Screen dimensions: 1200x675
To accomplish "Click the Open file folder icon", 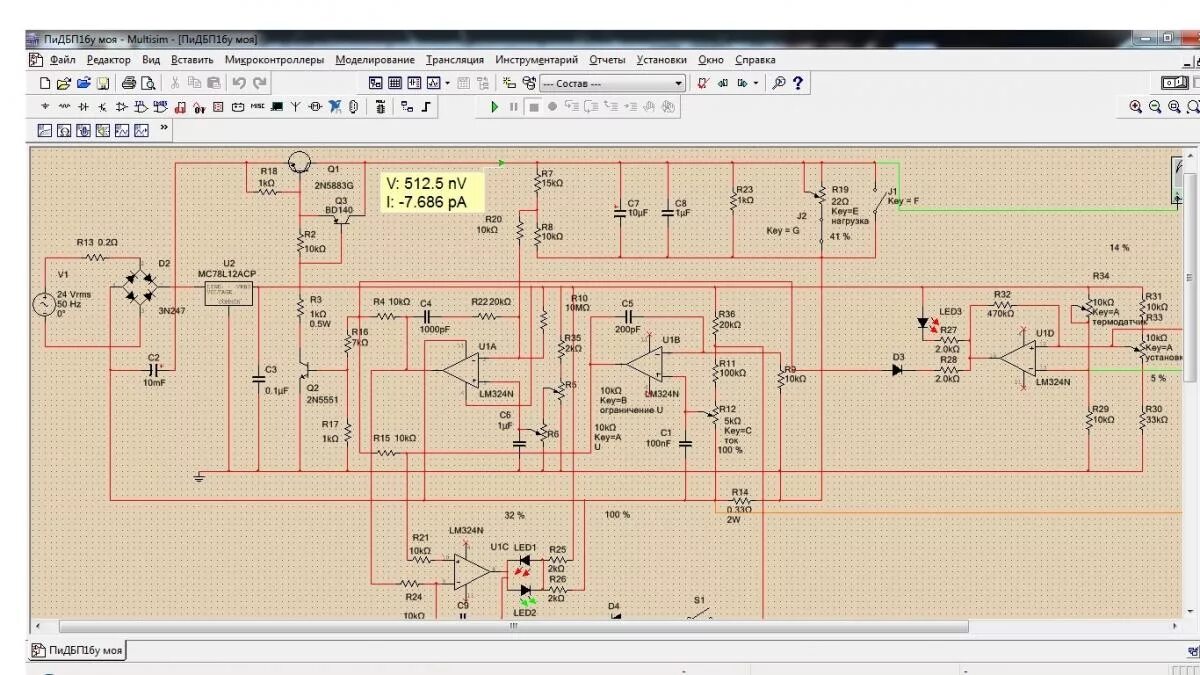I will click(x=64, y=84).
